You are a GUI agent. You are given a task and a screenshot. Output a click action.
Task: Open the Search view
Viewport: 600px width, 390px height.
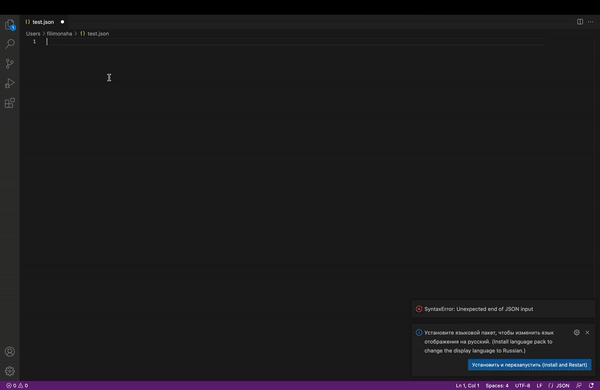10,44
